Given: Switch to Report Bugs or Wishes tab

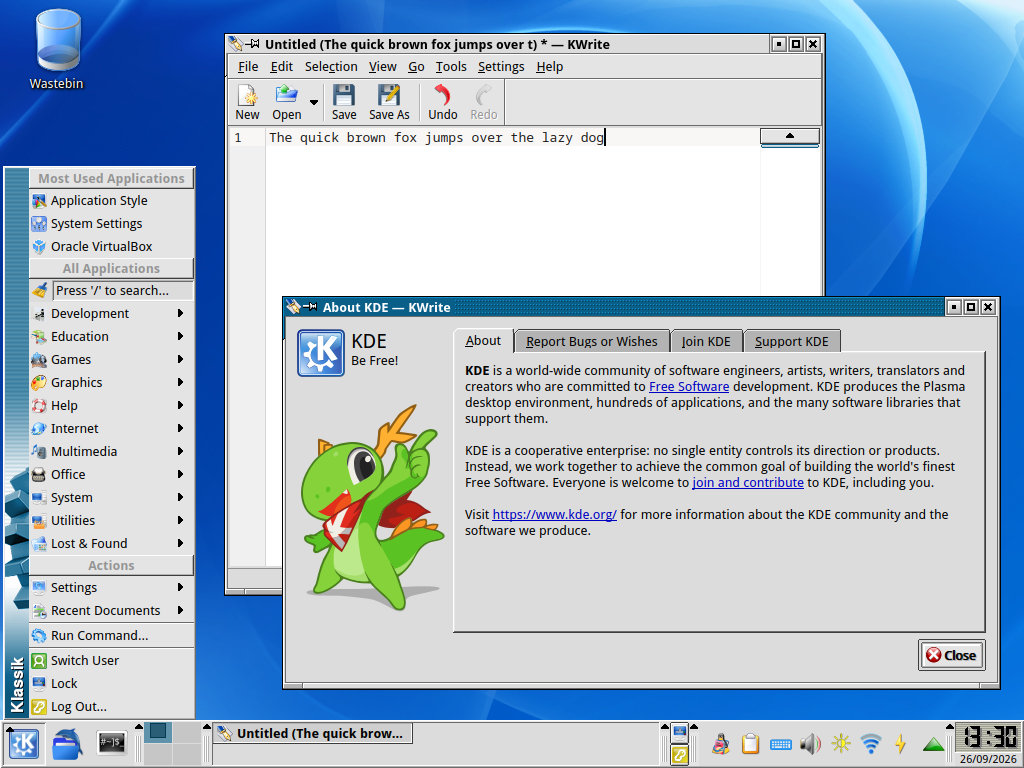Looking at the screenshot, I should tap(592, 342).
